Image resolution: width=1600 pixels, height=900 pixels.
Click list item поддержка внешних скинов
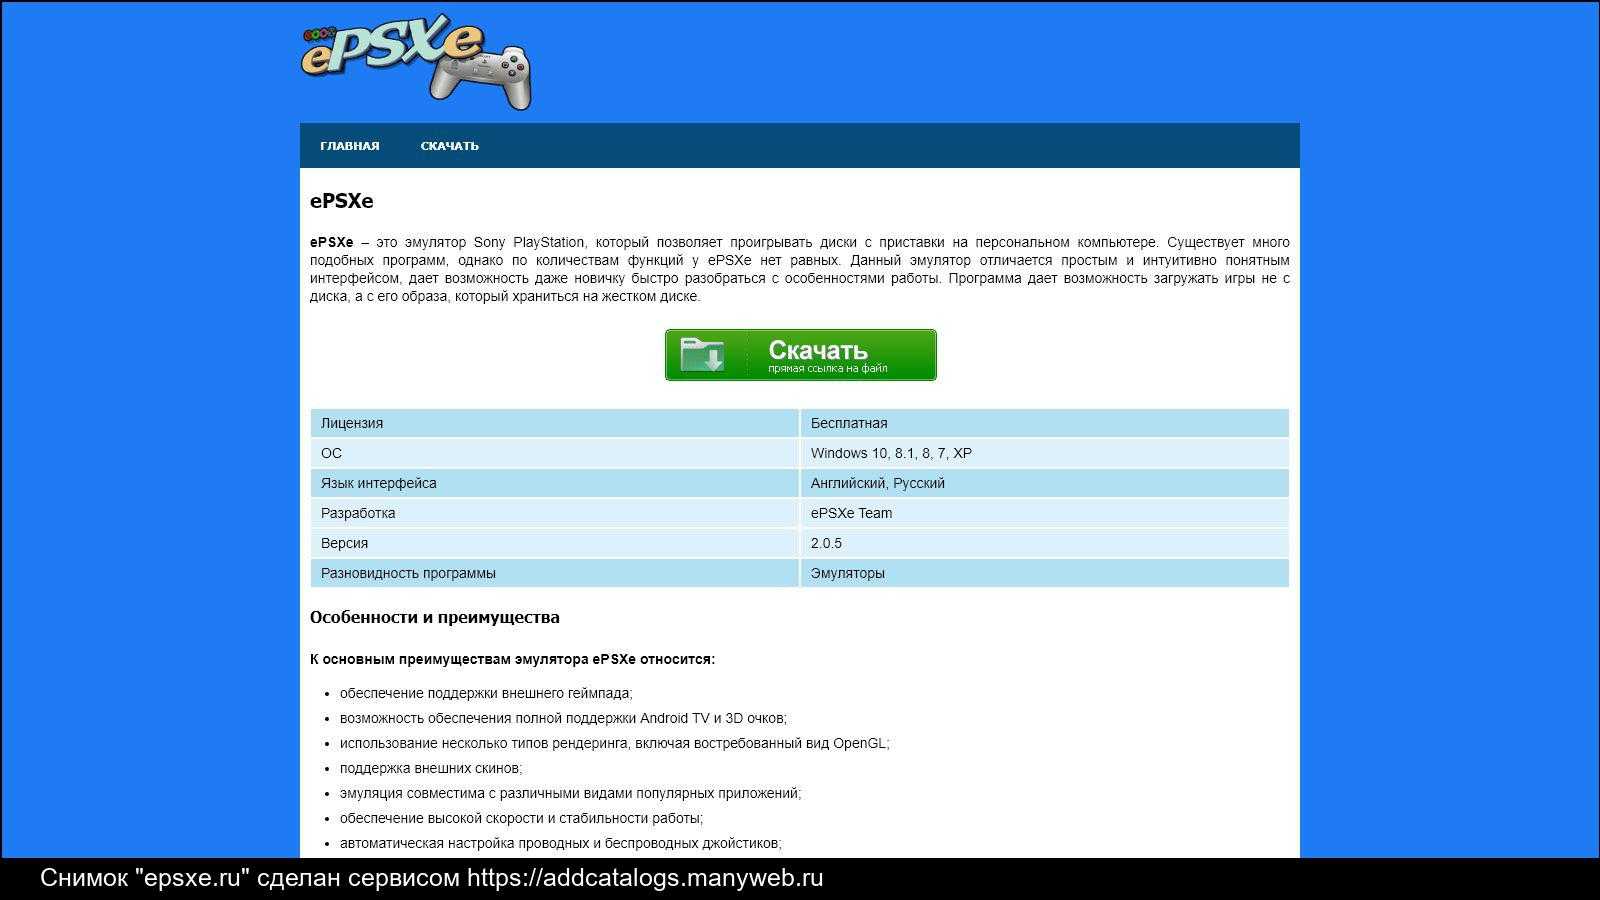point(431,768)
